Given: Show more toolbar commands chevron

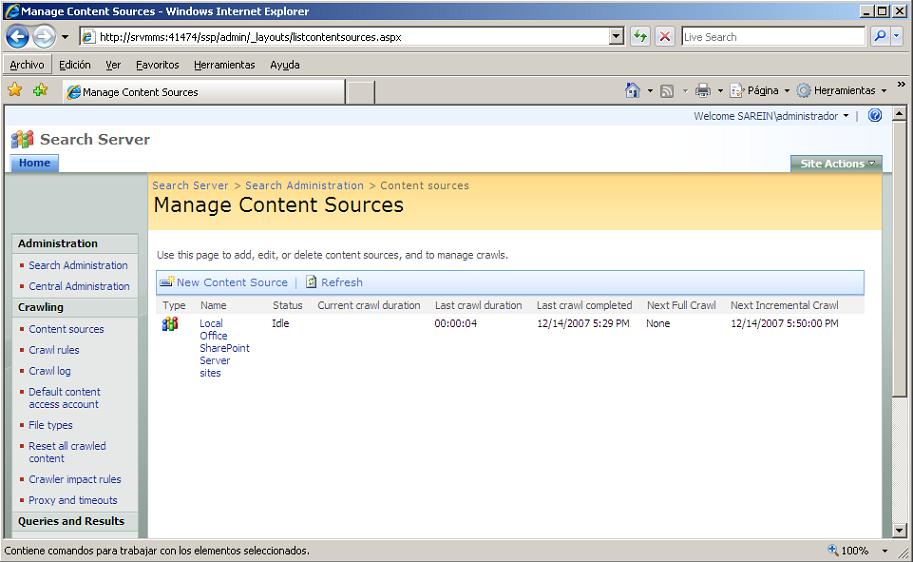Looking at the screenshot, I should (901, 84).
